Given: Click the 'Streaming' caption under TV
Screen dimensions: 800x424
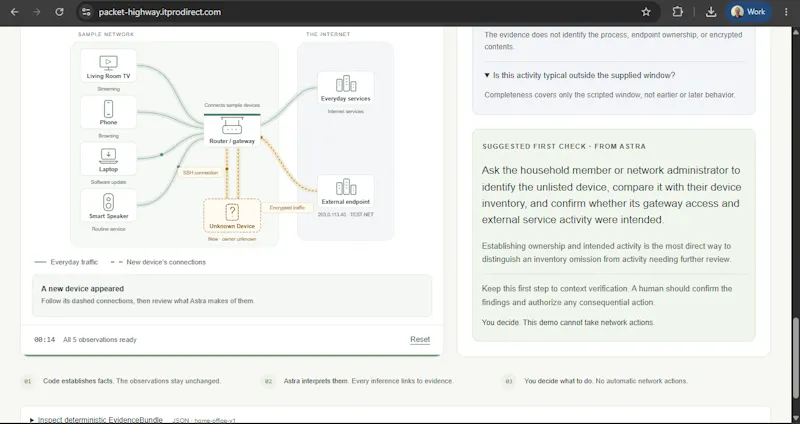Looking at the screenshot, I should [x=108, y=89].
